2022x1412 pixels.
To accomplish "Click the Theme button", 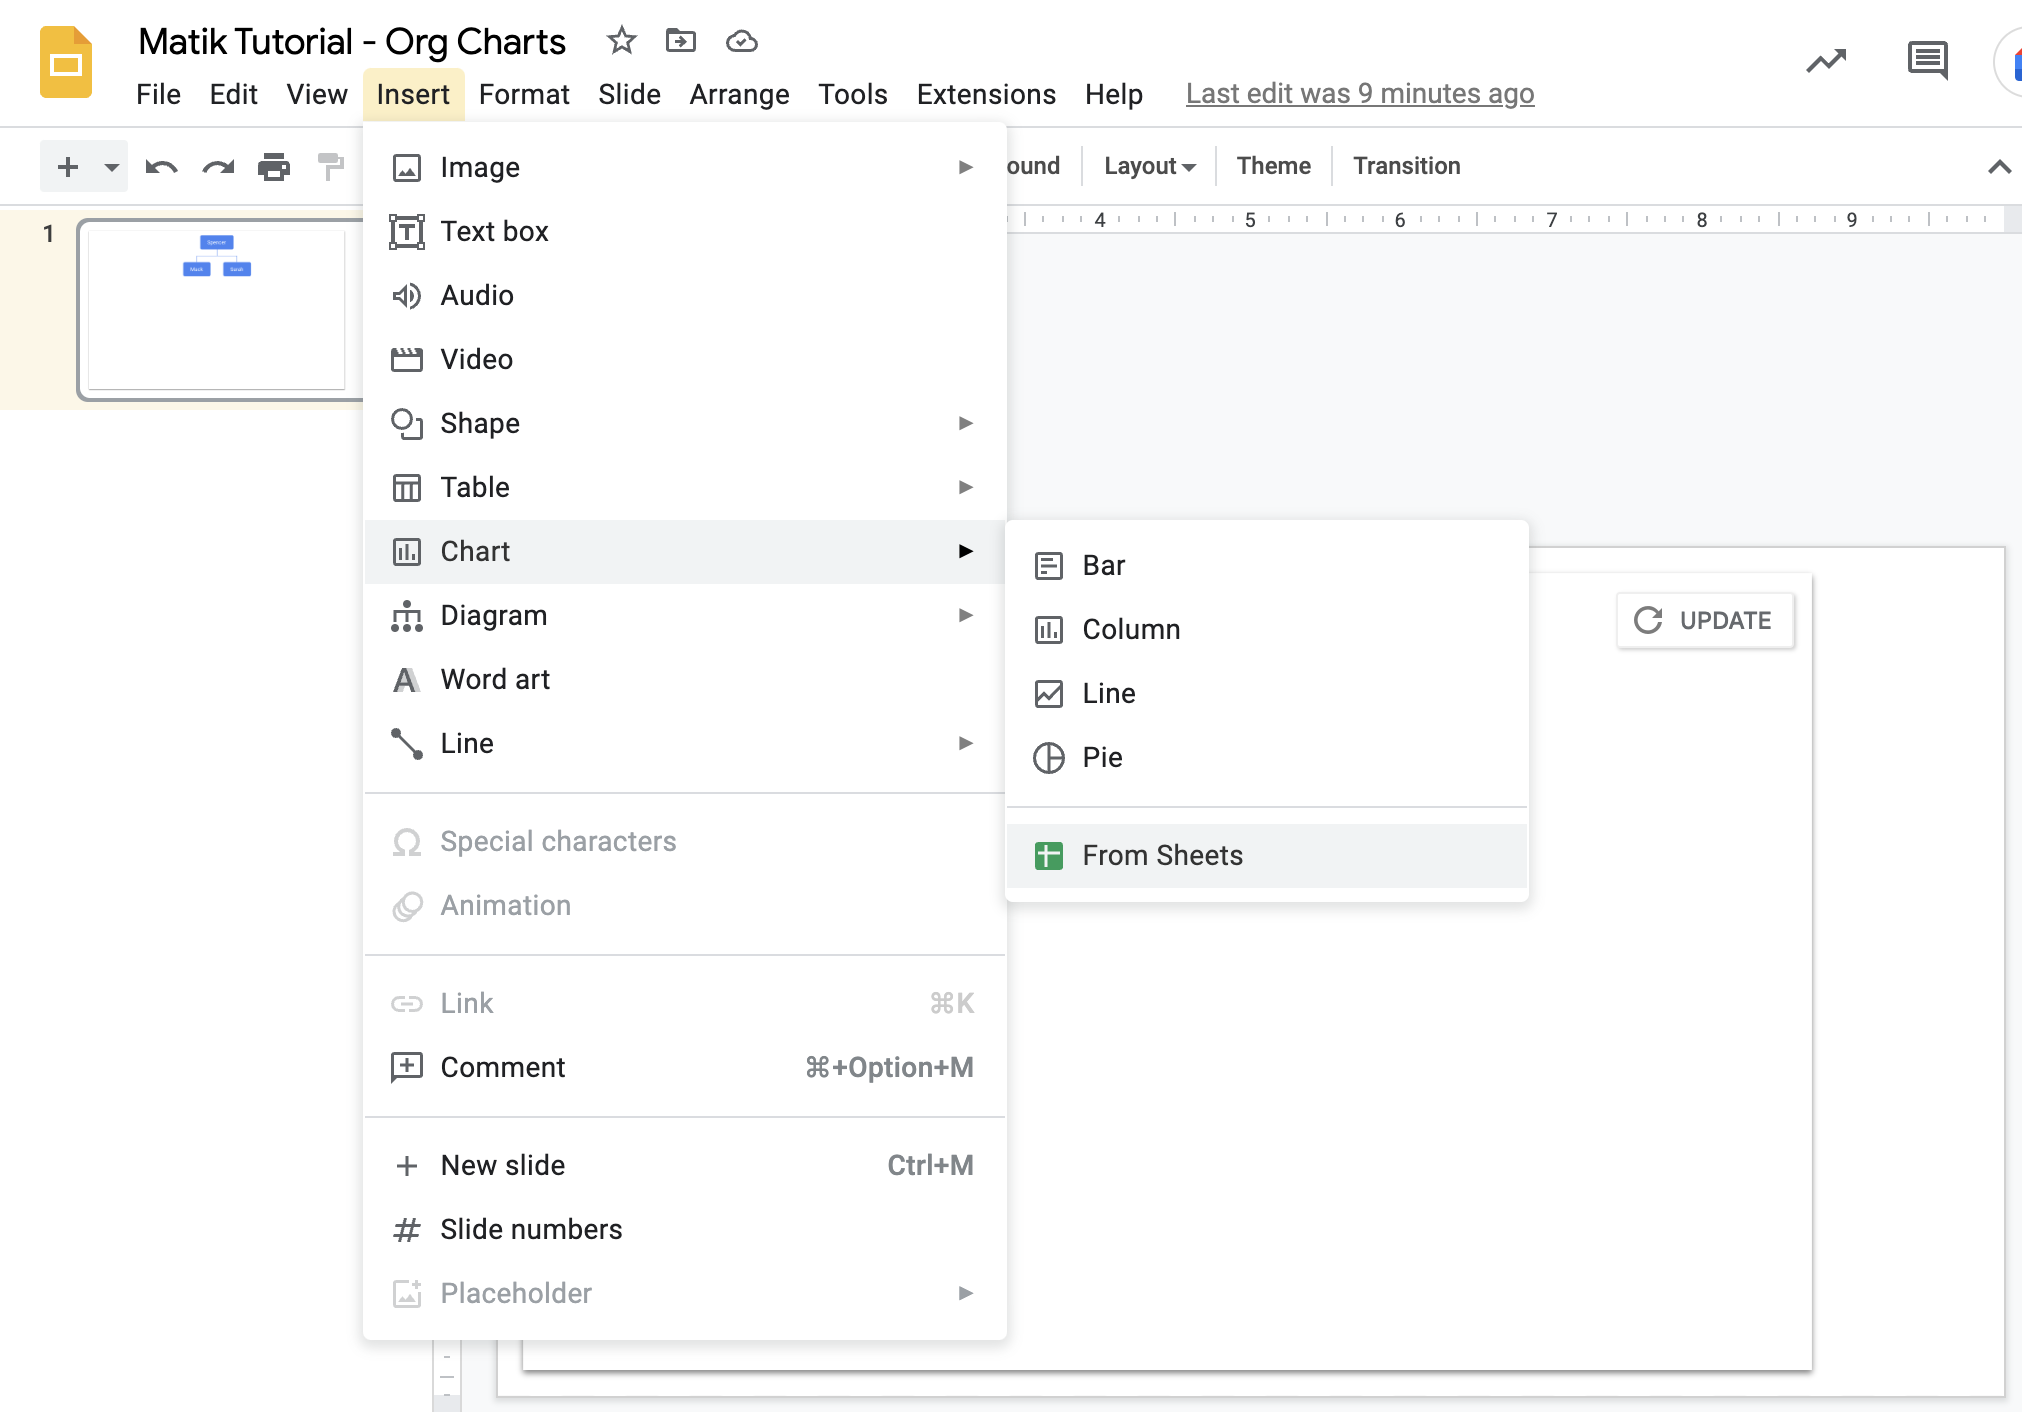I will (1273, 166).
